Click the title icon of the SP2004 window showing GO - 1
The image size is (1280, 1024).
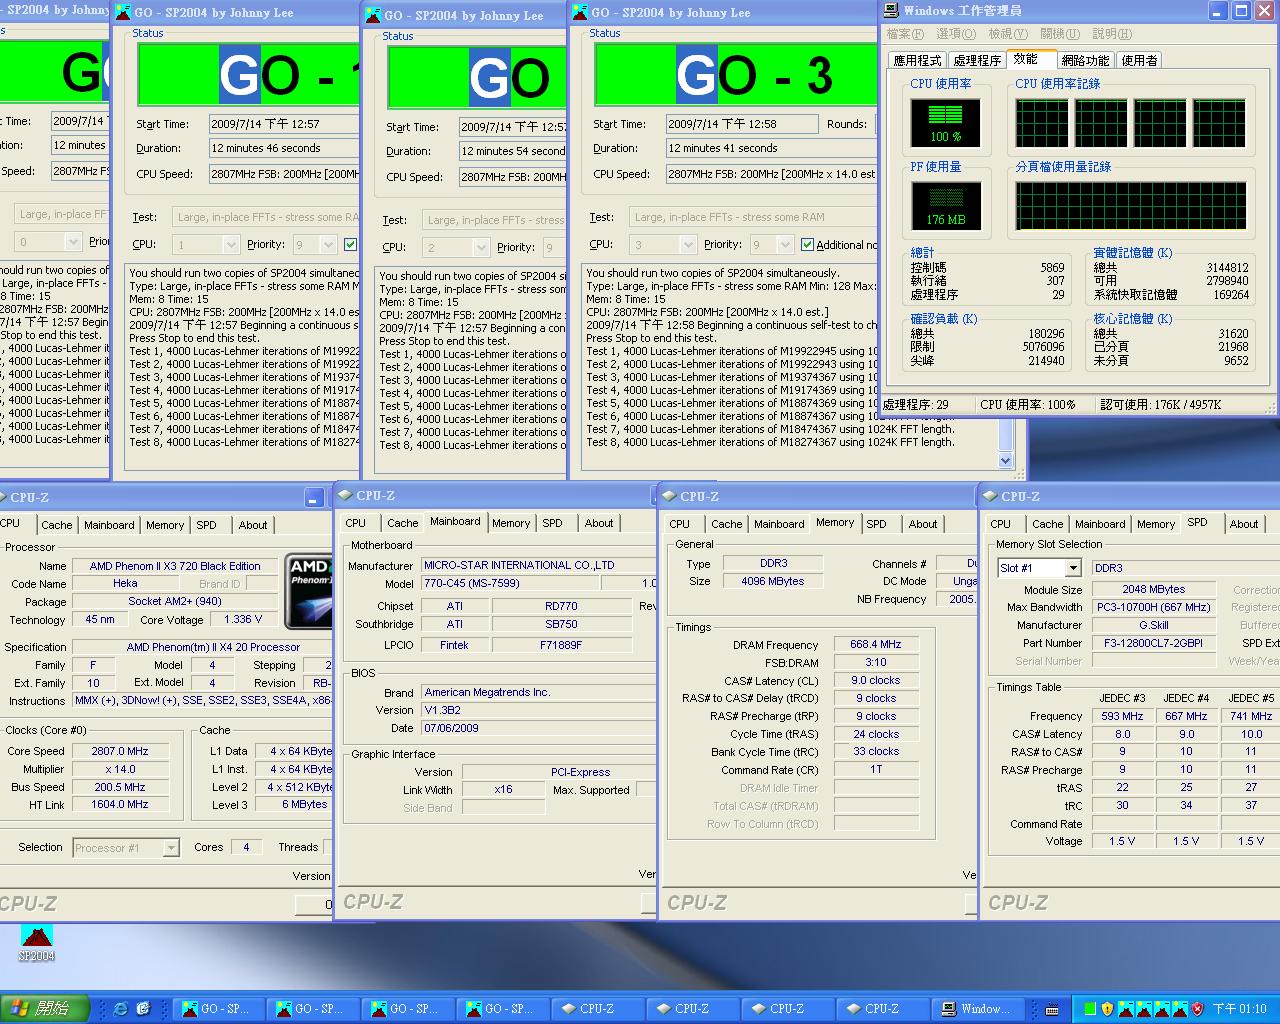click(123, 12)
